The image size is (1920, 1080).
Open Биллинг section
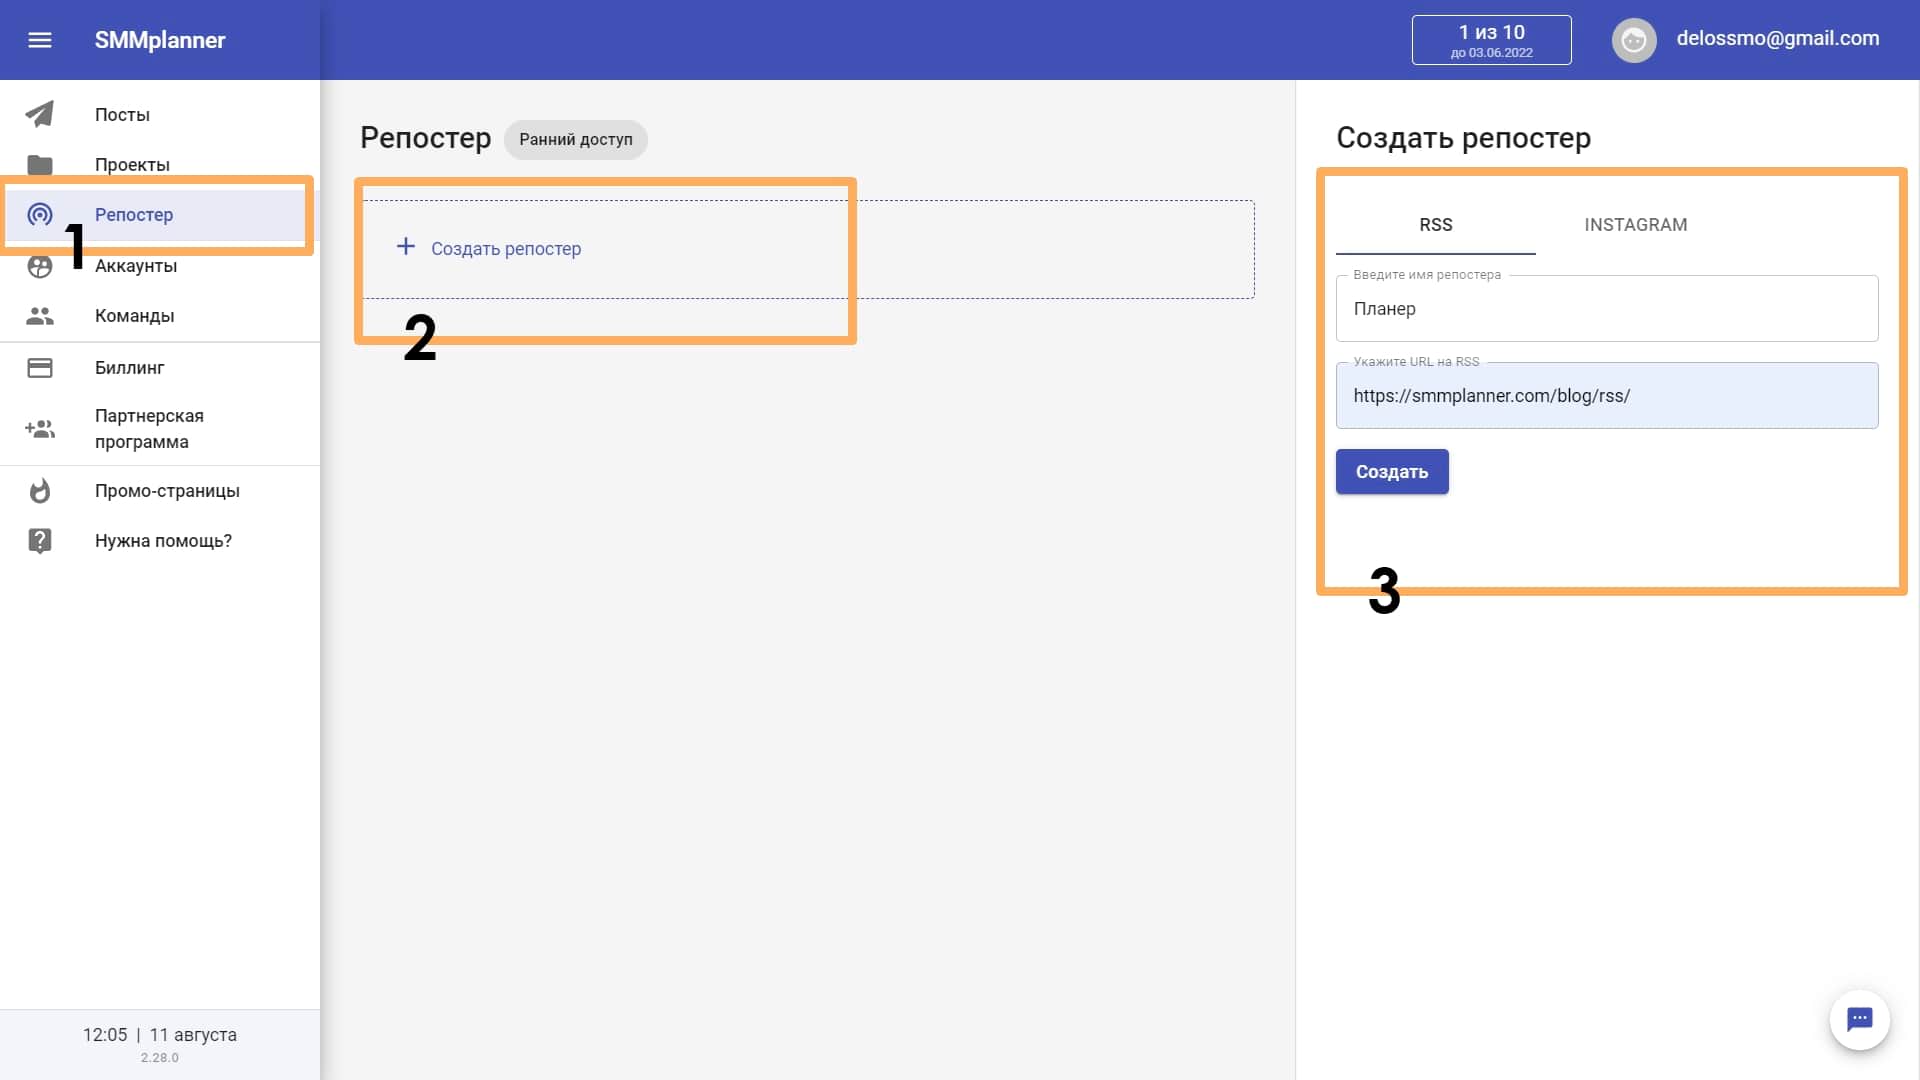[x=160, y=368]
